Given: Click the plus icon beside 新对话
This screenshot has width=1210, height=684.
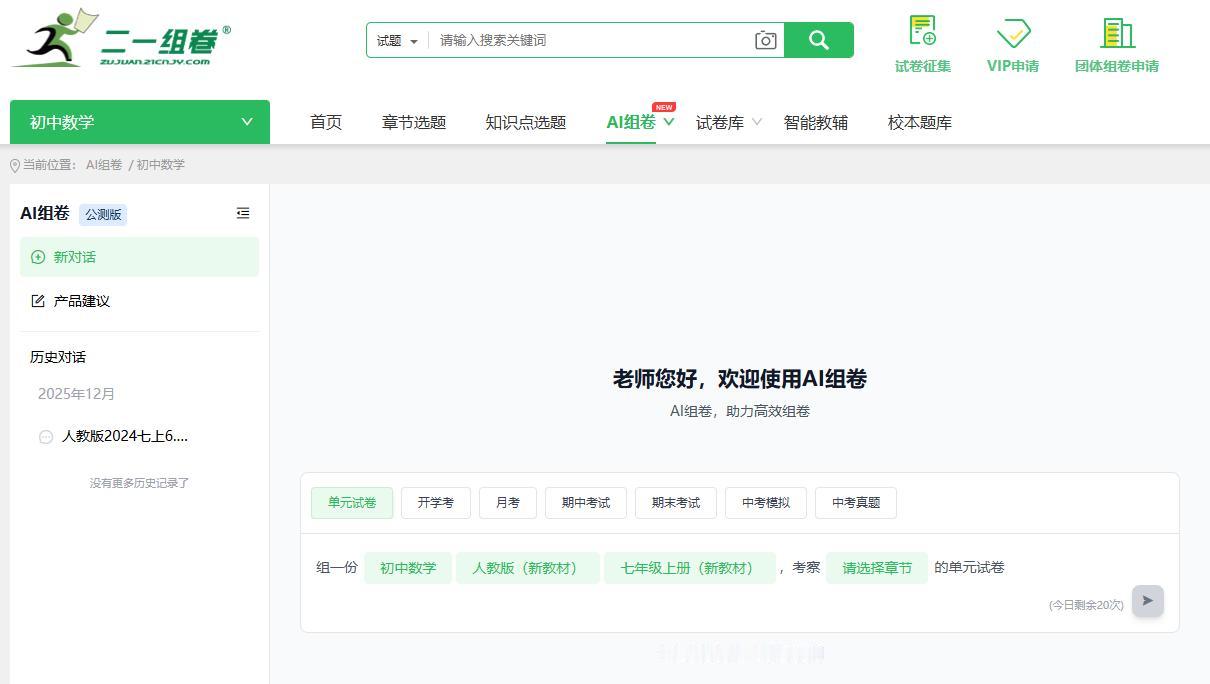Looking at the screenshot, I should pos(38,257).
